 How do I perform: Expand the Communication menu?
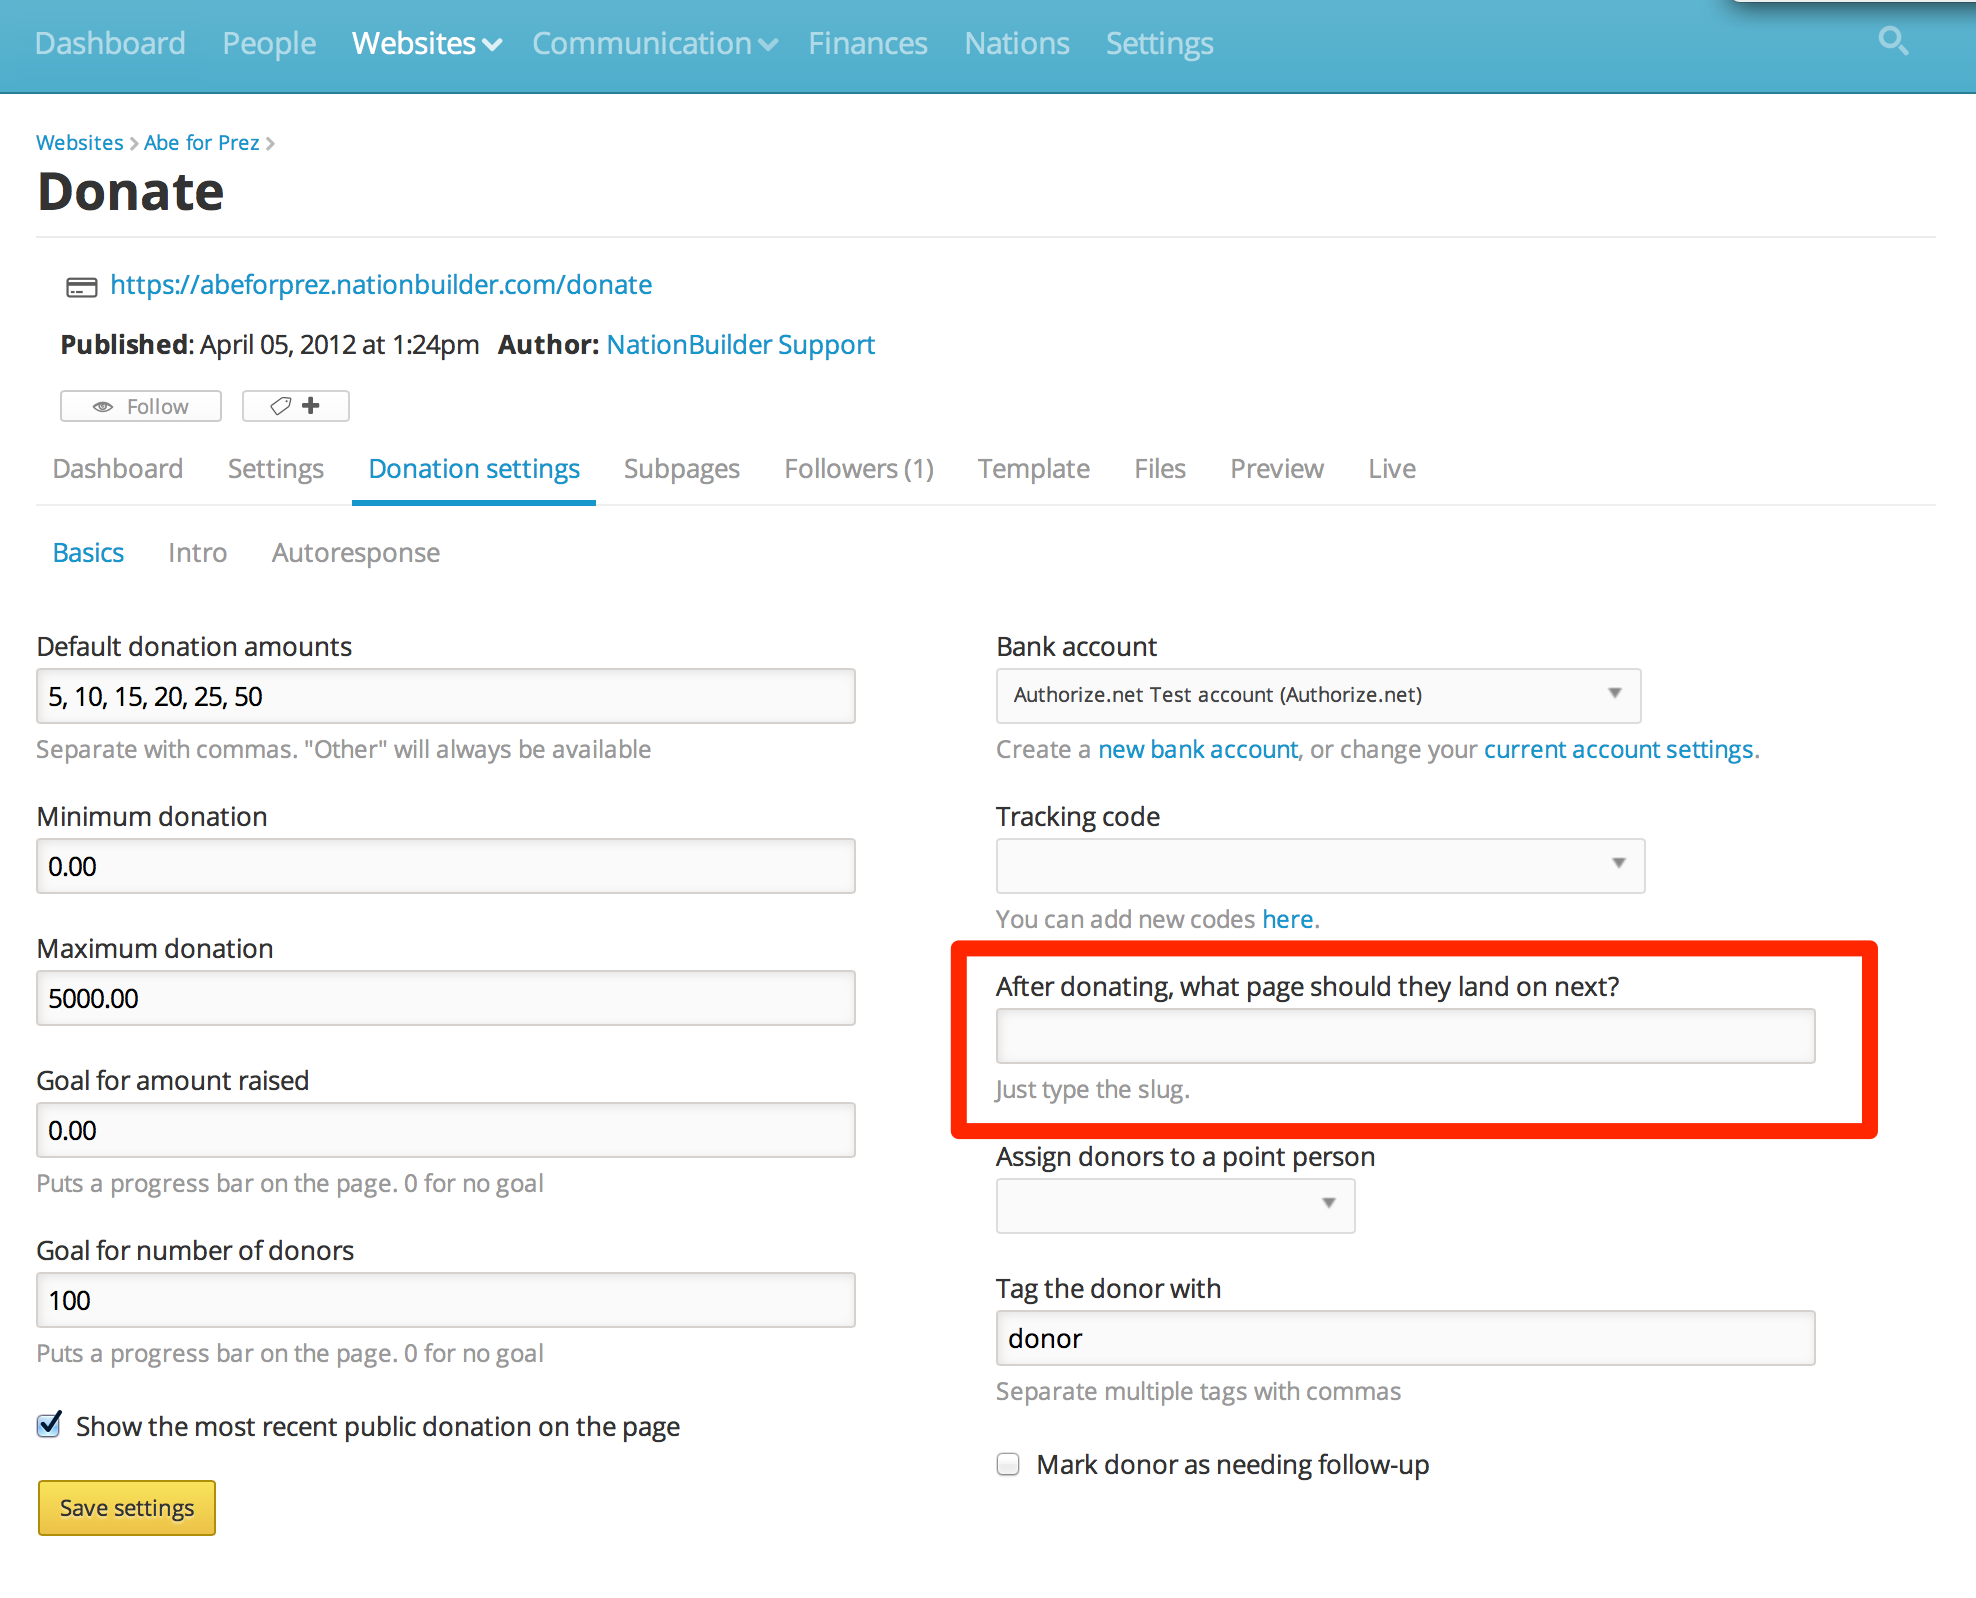pos(654,43)
